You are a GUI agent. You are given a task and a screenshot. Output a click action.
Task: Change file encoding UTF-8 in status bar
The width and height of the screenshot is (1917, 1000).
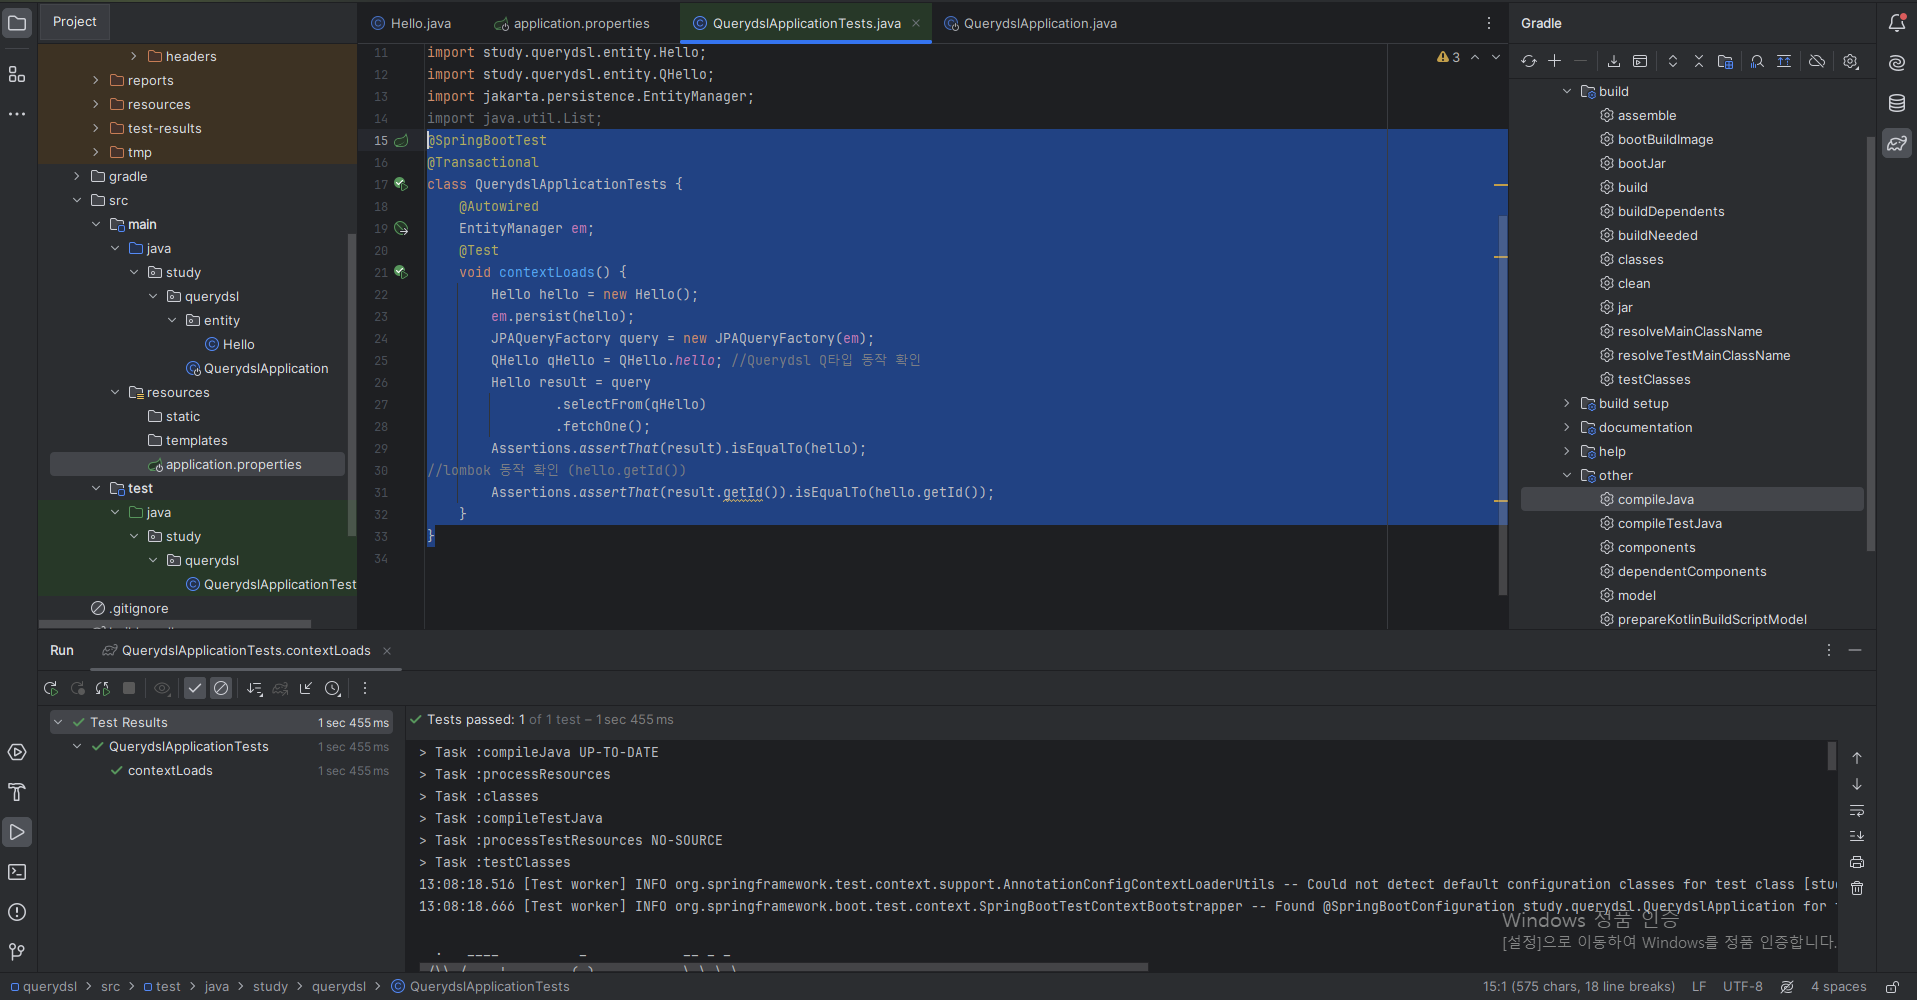pyautogui.click(x=1743, y=986)
